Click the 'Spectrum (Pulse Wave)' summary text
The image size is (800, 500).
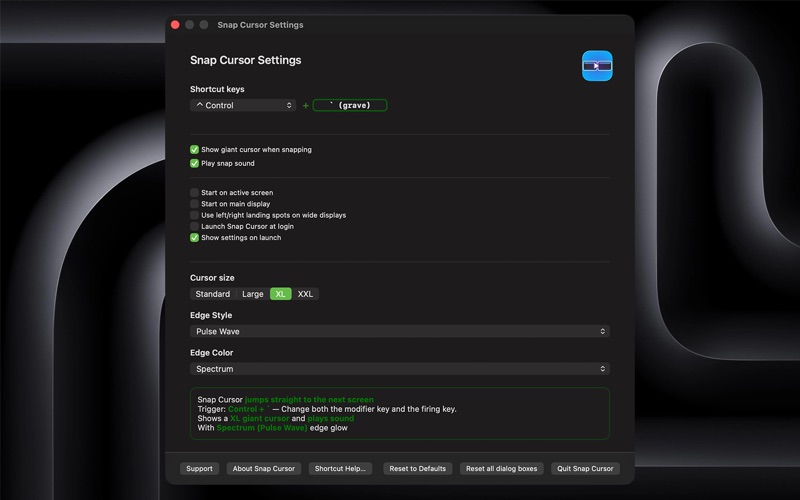(262, 428)
